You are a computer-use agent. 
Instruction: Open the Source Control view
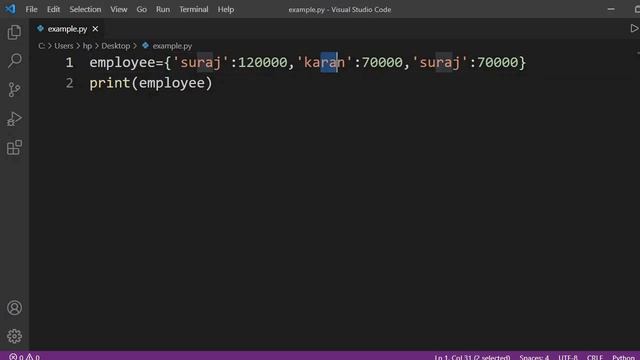point(14,90)
